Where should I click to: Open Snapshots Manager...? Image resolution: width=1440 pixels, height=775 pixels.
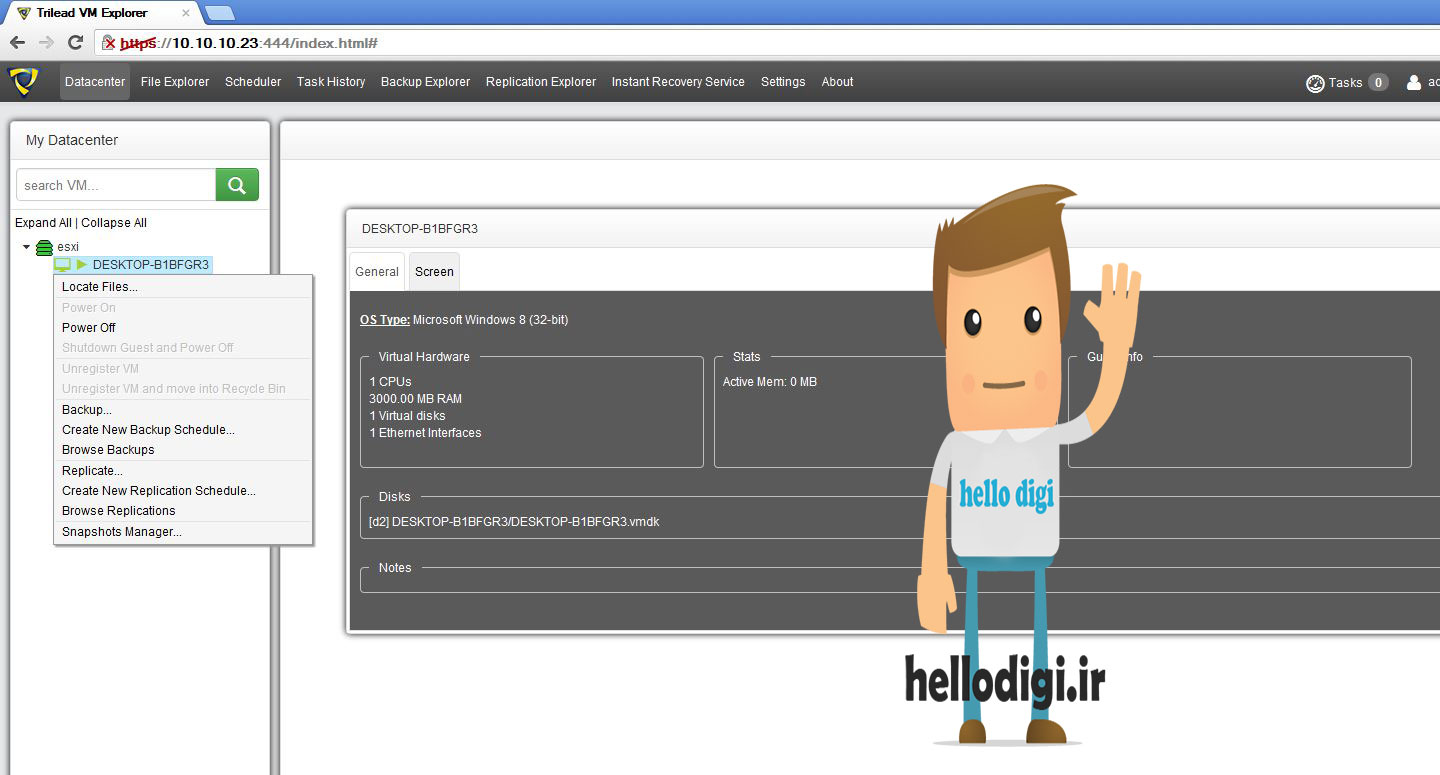(x=183, y=532)
